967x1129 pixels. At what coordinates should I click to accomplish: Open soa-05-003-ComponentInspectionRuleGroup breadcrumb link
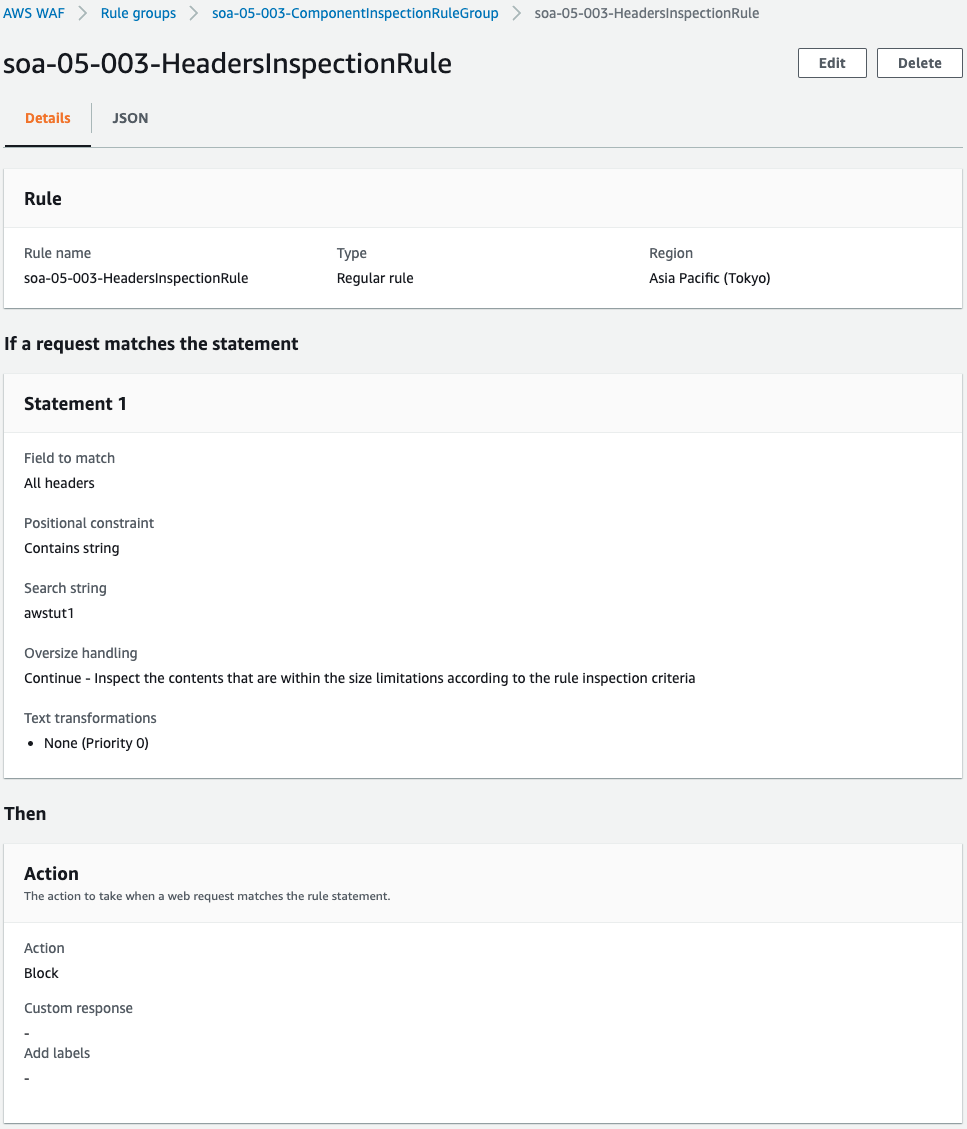coord(354,13)
